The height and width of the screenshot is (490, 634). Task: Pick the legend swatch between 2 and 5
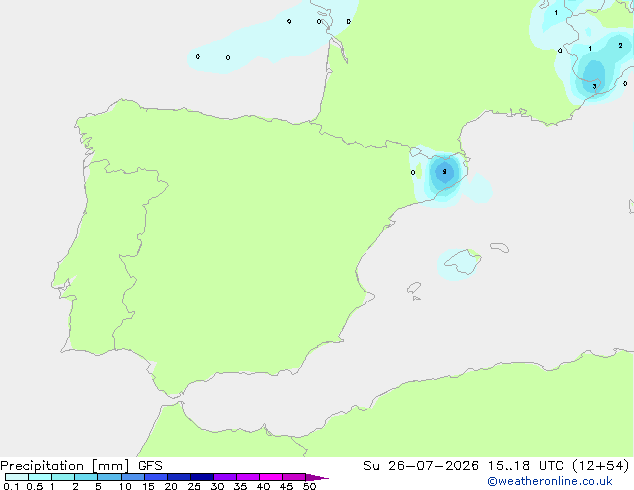(86, 477)
